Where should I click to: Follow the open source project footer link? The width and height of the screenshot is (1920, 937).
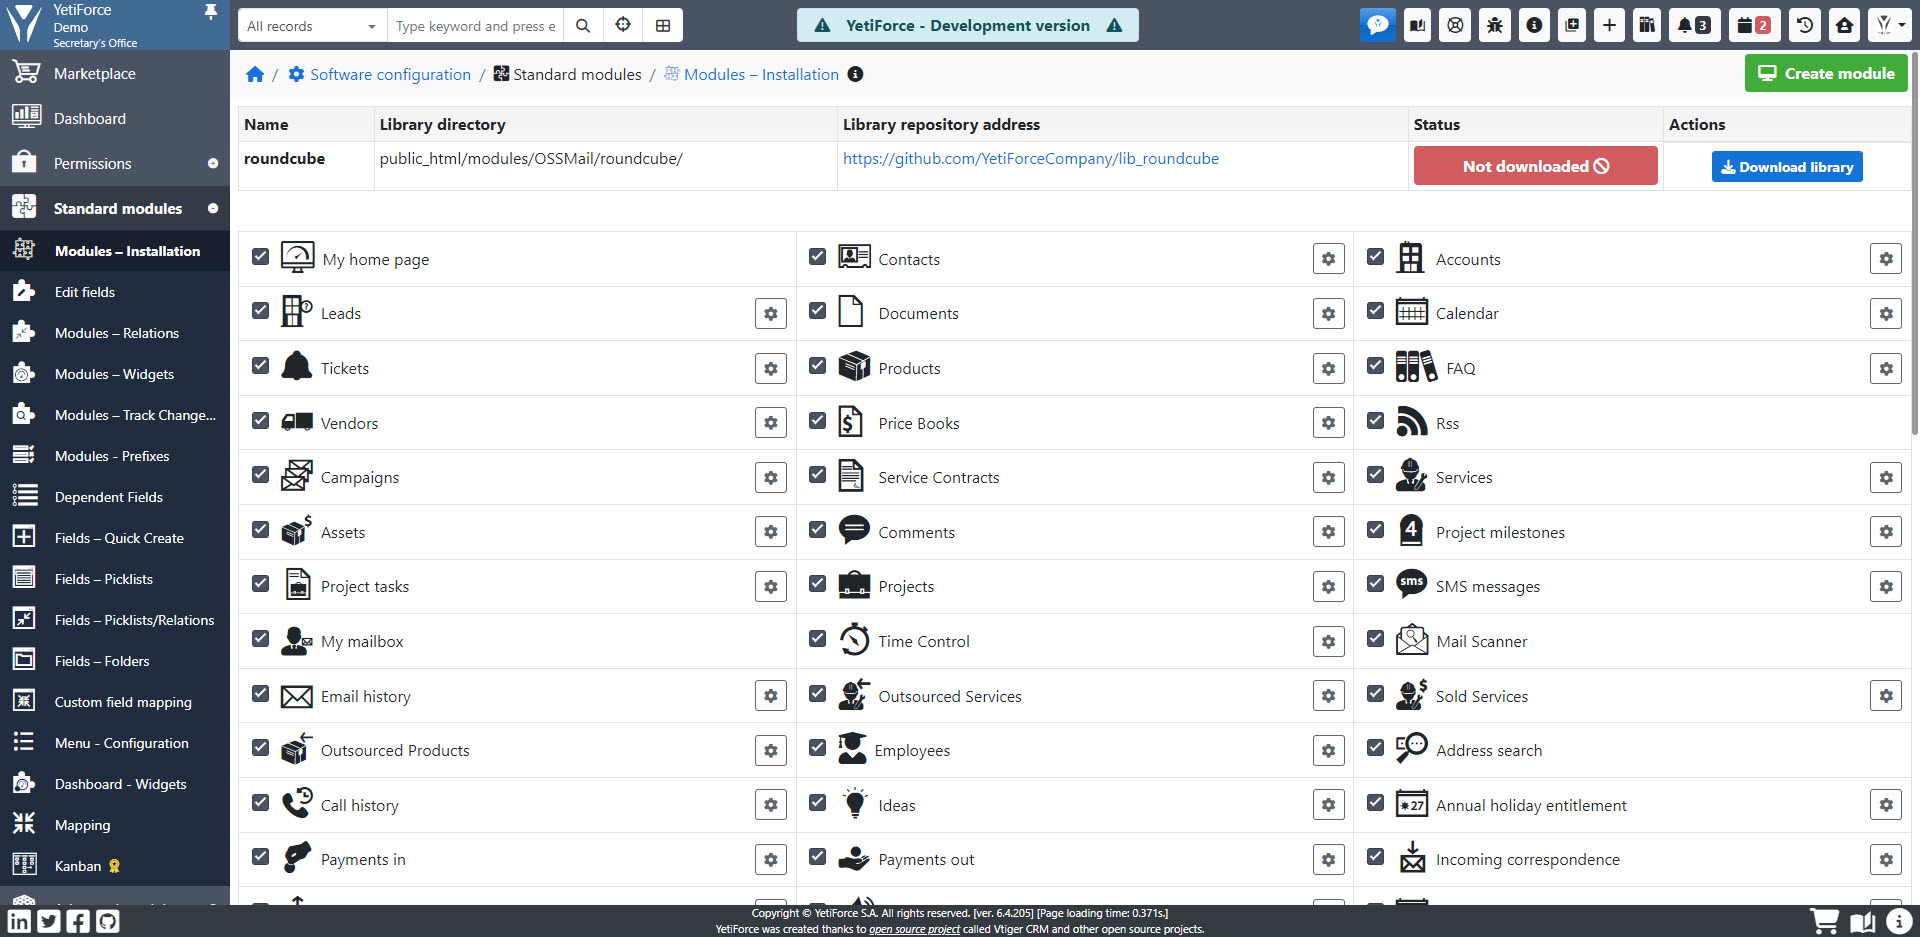coord(914,929)
